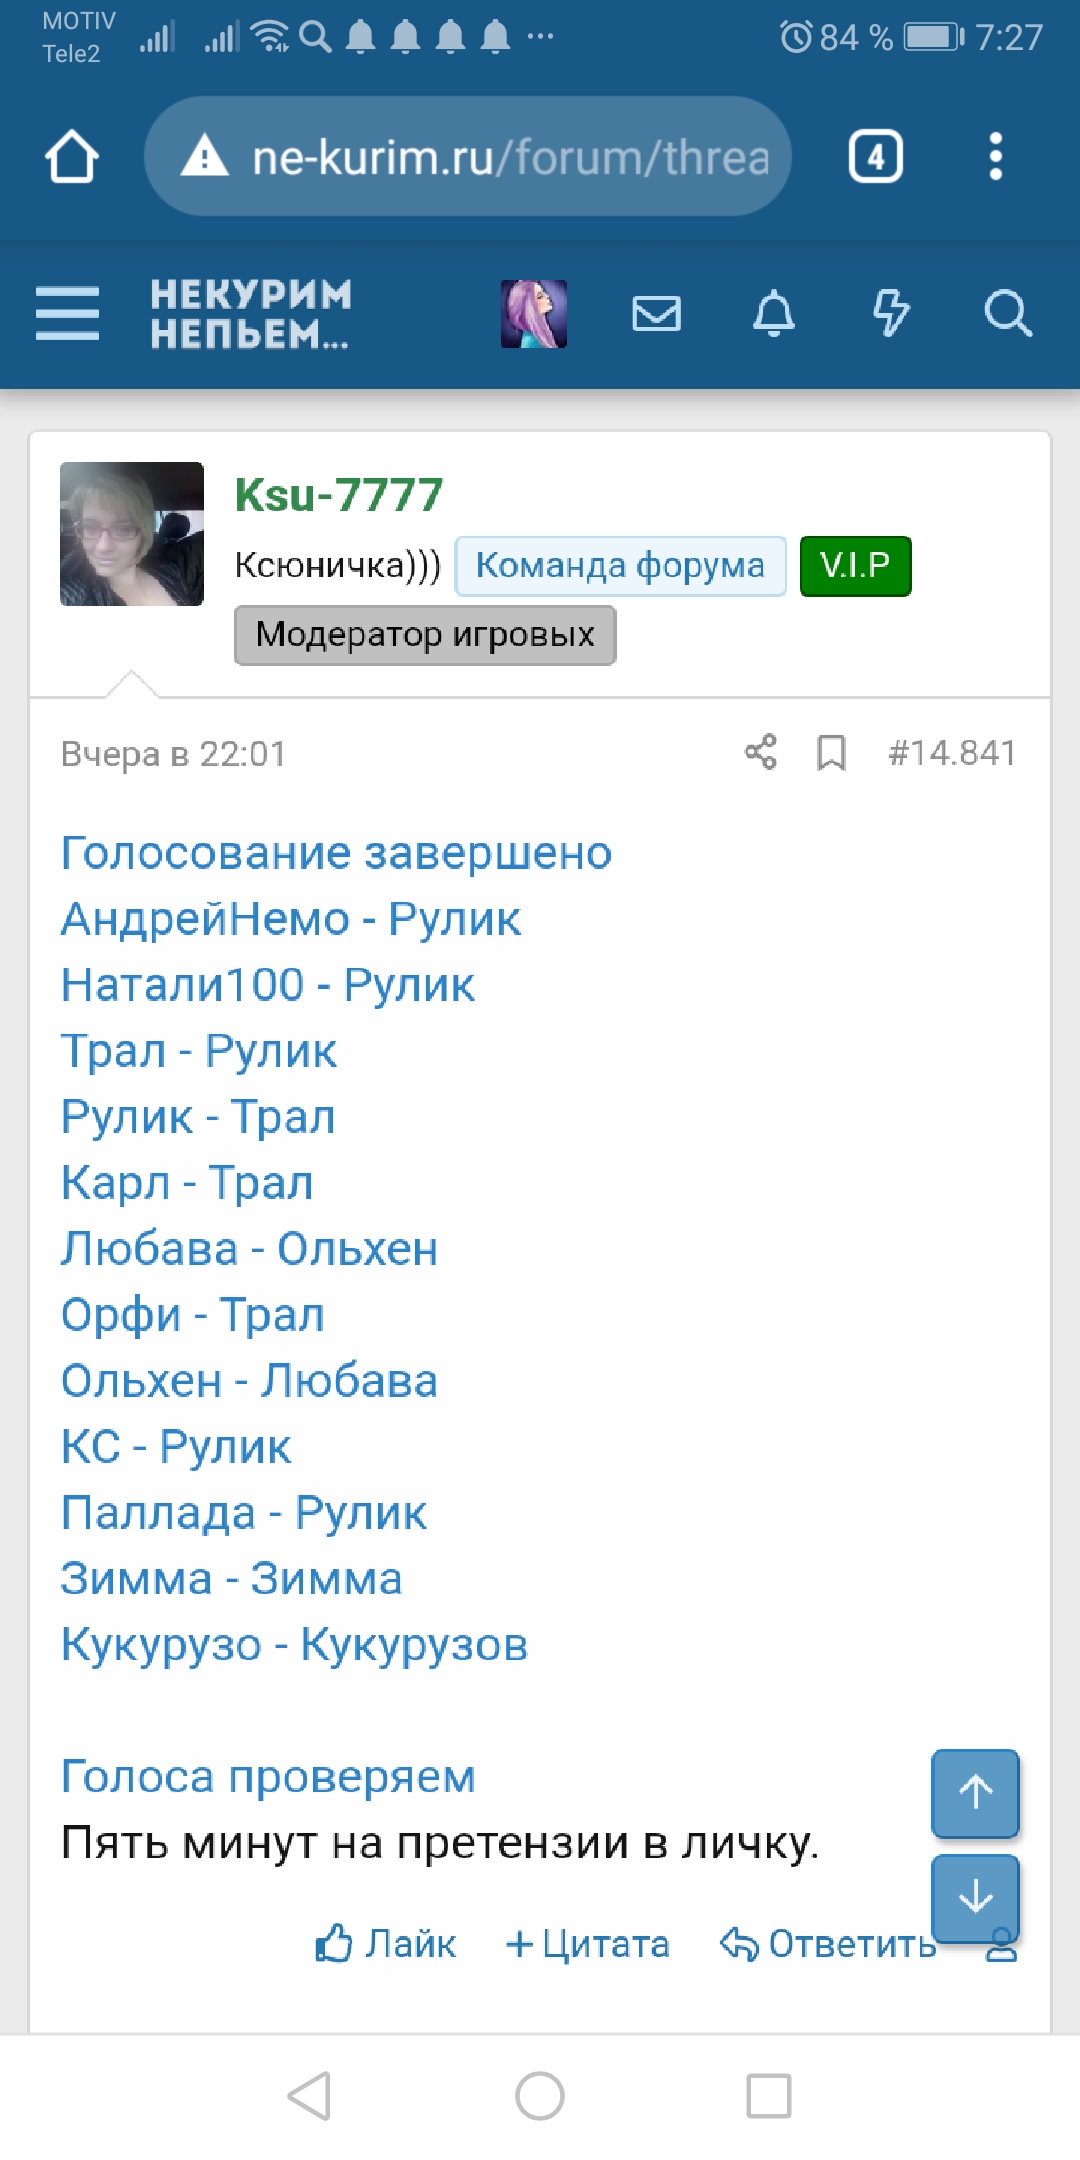Open browser three-dot overflow menu
This screenshot has height=2160, width=1080.
[x=995, y=157]
